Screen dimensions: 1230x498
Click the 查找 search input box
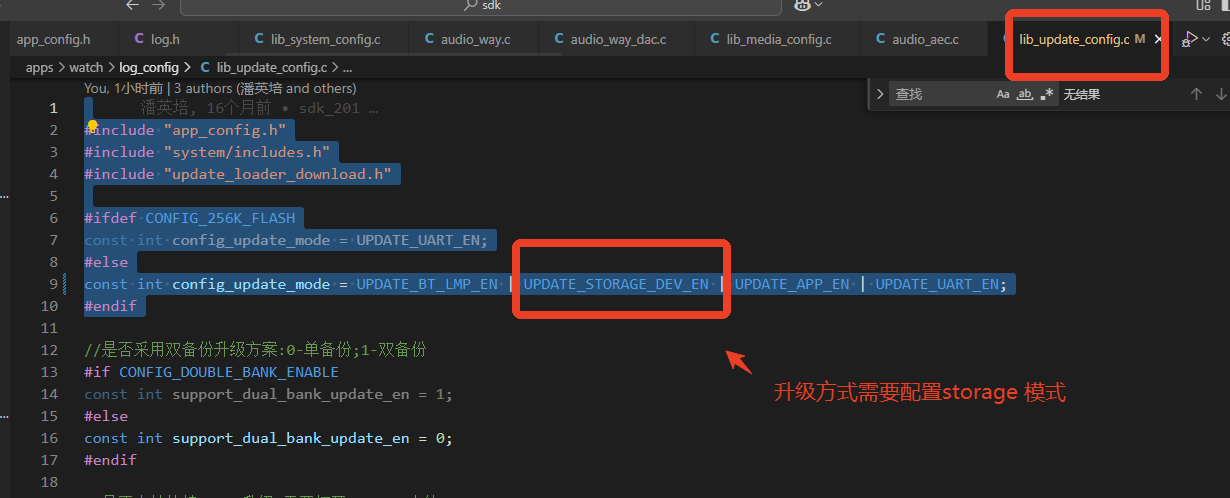point(940,94)
